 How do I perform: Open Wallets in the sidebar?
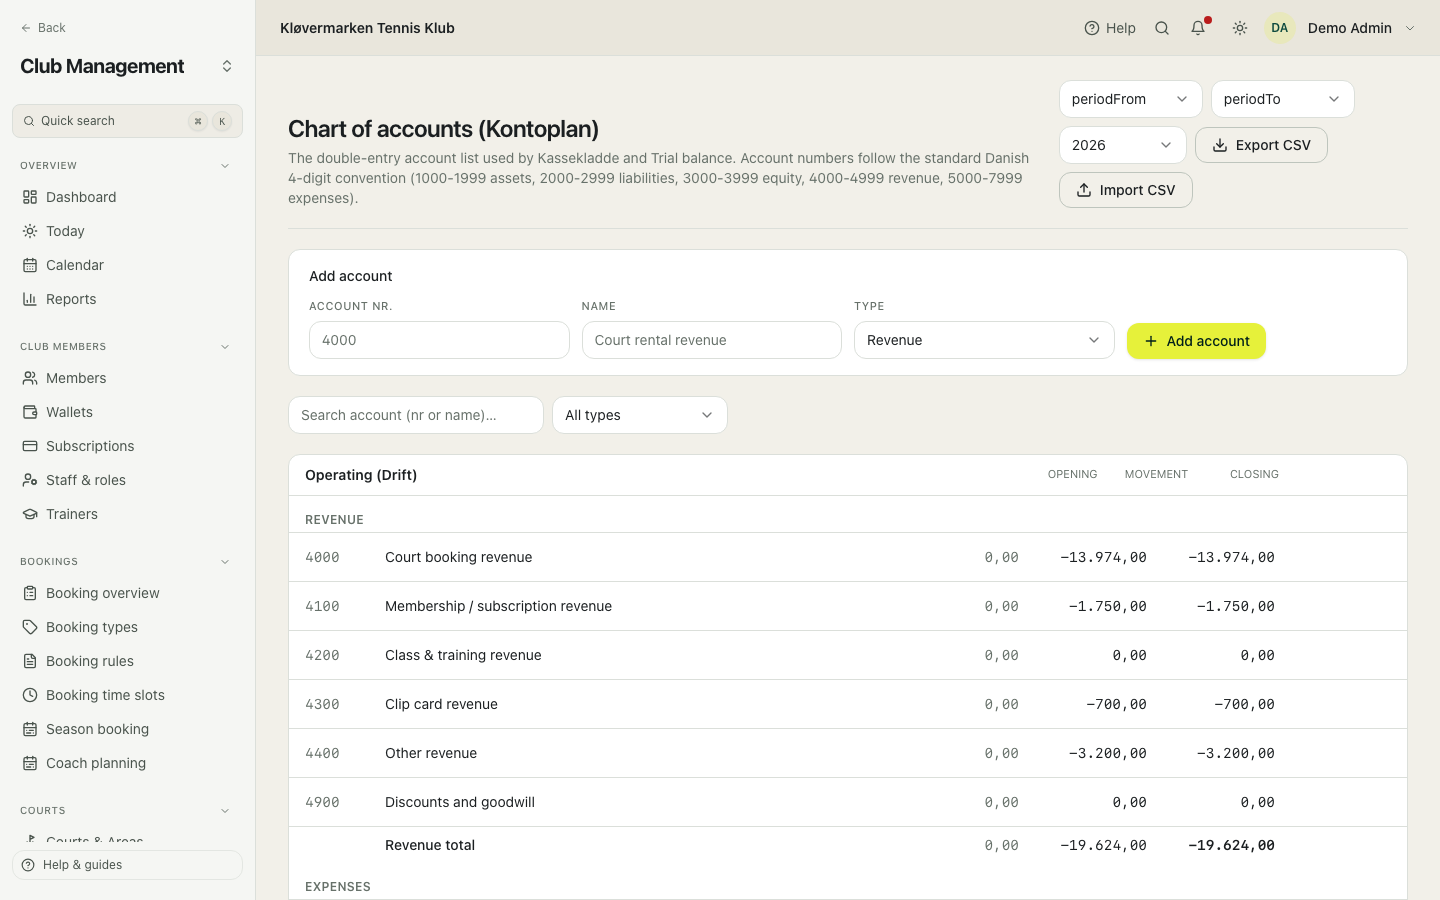127,412
